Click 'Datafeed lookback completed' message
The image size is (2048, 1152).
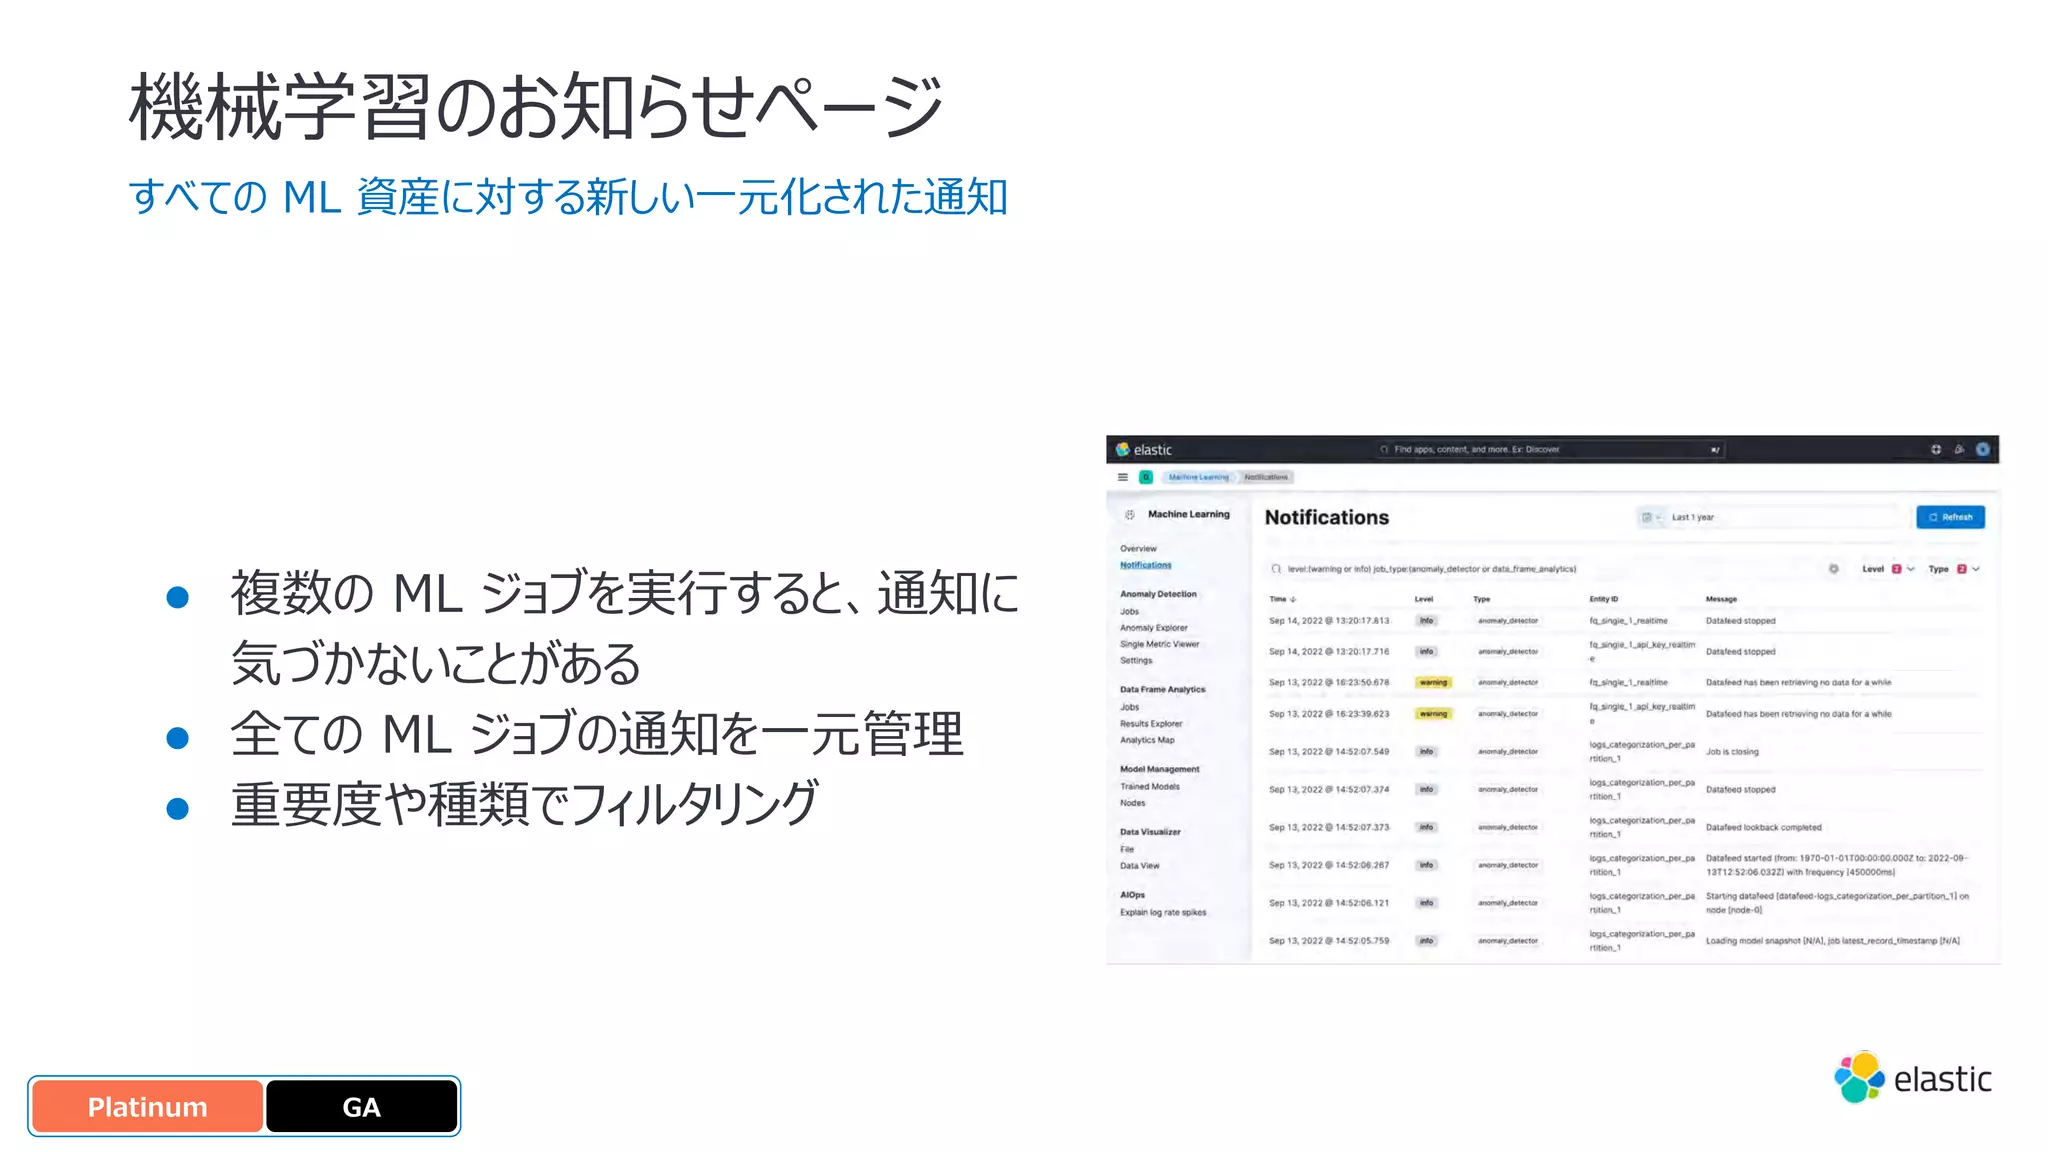(x=1764, y=828)
